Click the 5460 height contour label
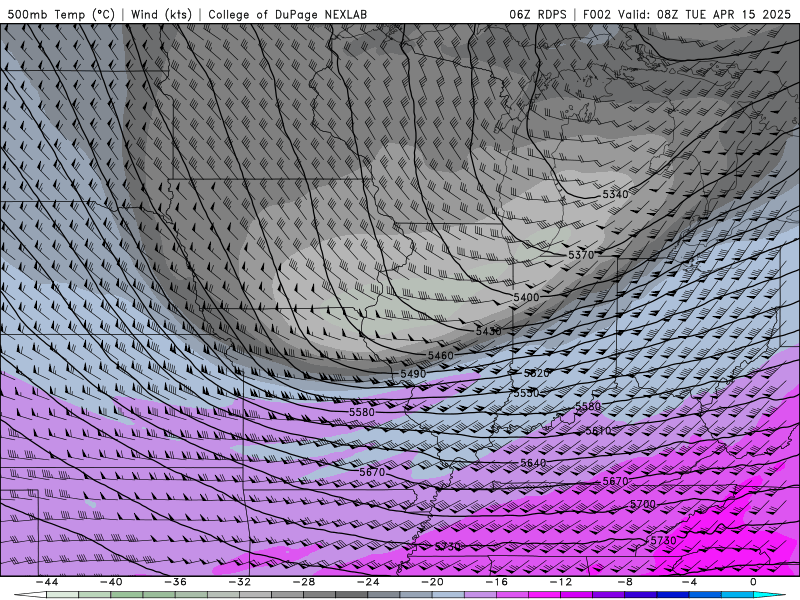Image resolution: width=800 pixels, height=600 pixels. (x=440, y=356)
